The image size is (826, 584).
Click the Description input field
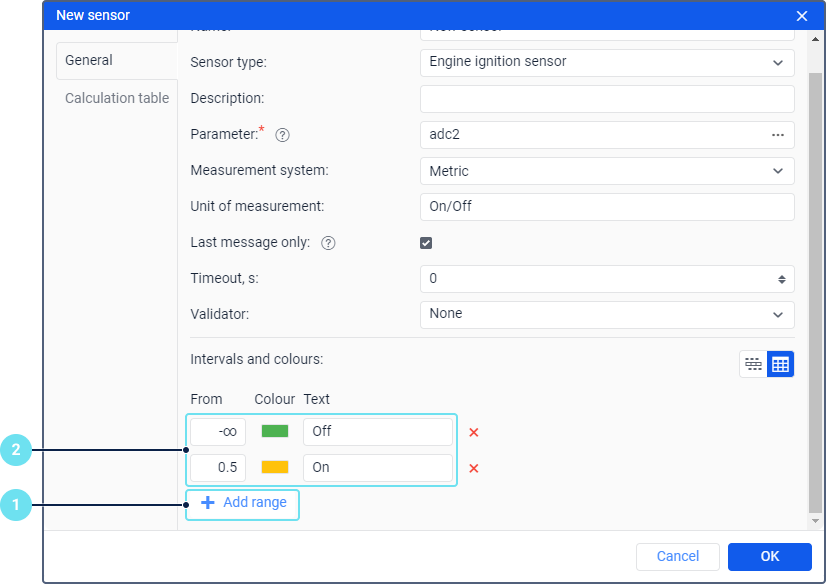(607, 99)
